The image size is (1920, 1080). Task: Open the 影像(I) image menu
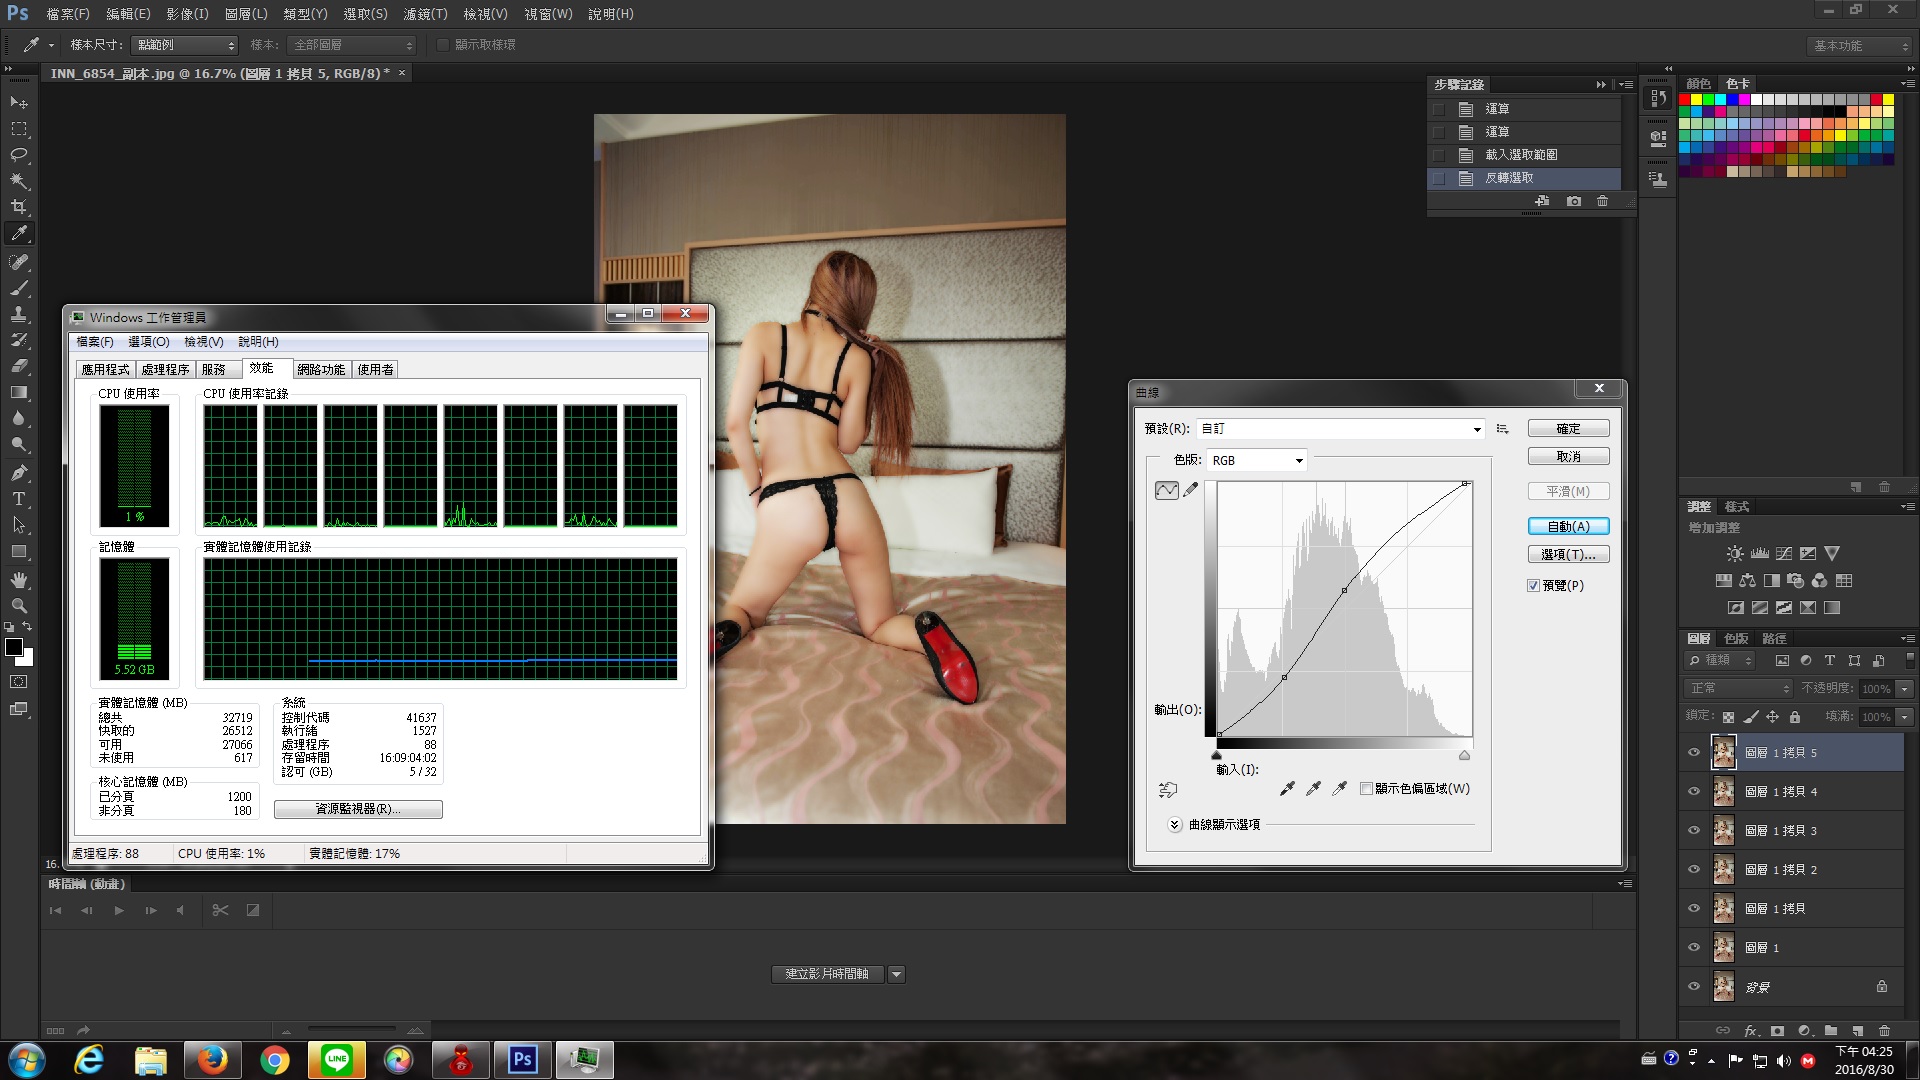point(187,14)
